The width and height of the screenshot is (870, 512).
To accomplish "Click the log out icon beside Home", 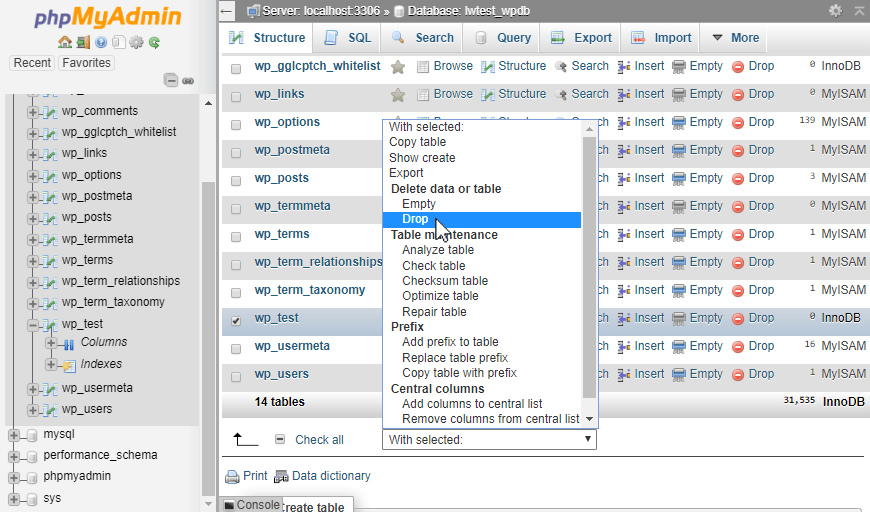I will pos(83,42).
